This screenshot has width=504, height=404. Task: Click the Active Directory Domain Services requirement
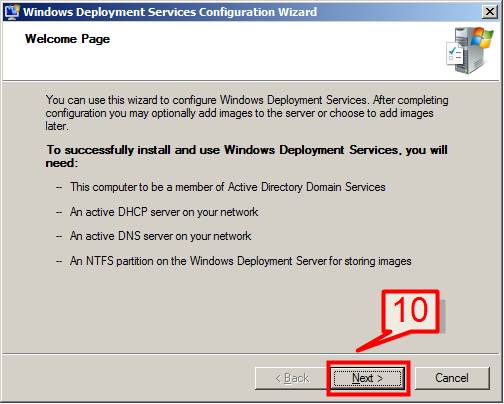(x=228, y=187)
